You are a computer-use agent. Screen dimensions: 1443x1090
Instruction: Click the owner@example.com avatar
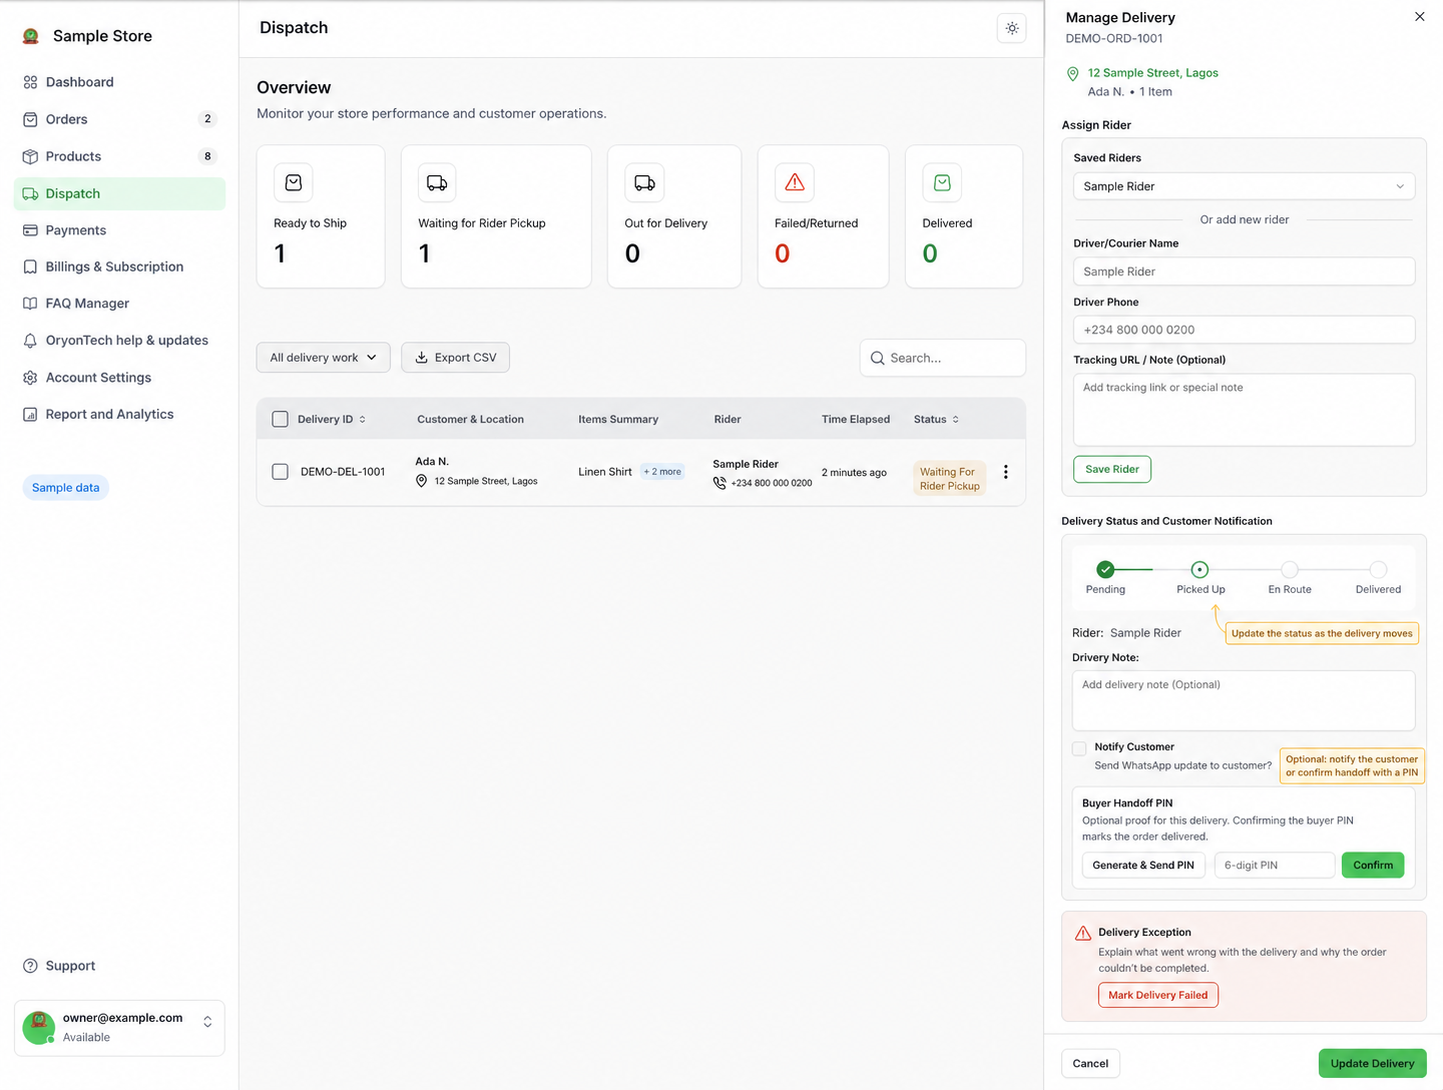39,1027
